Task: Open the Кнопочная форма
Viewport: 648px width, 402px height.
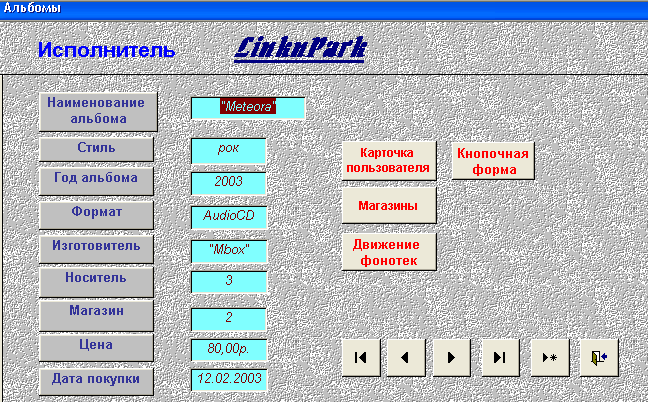Action: tap(493, 161)
